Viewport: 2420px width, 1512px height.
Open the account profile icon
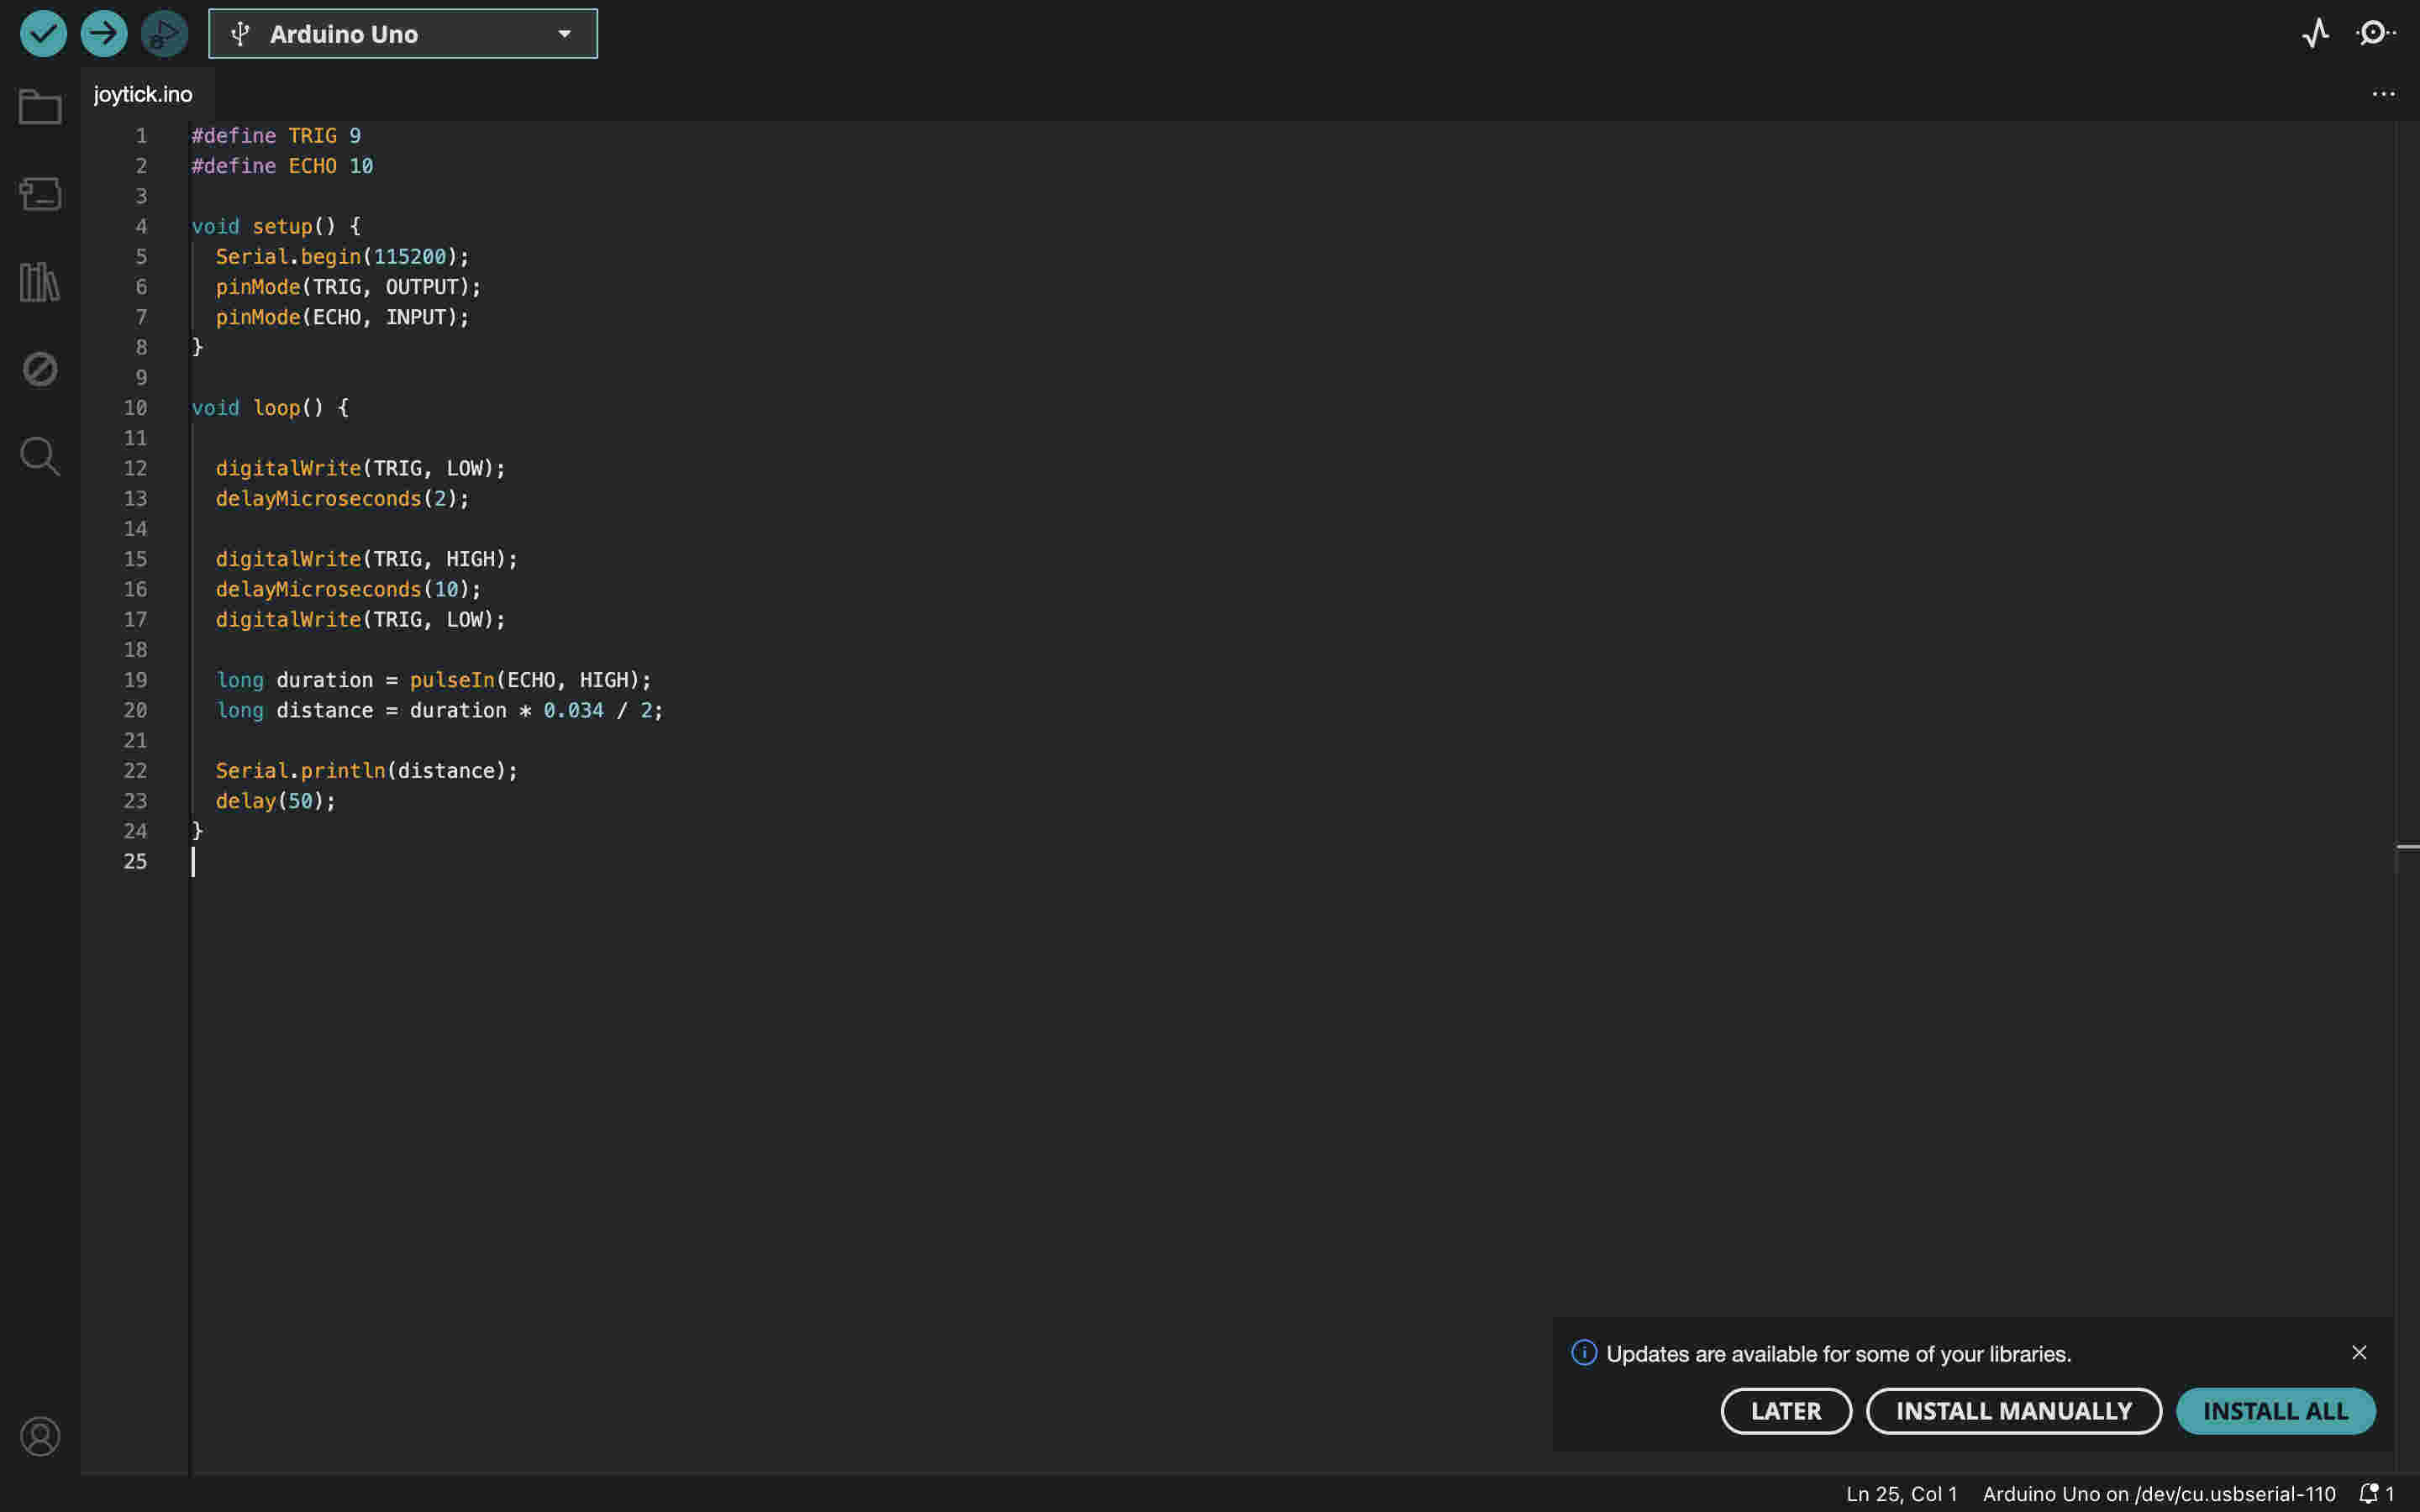click(40, 1436)
